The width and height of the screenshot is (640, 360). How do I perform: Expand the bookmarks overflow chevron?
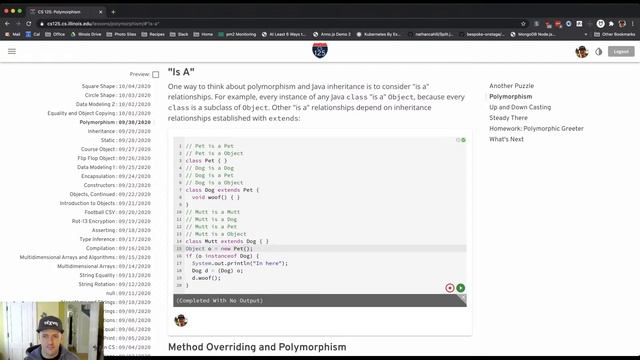click(x=586, y=34)
